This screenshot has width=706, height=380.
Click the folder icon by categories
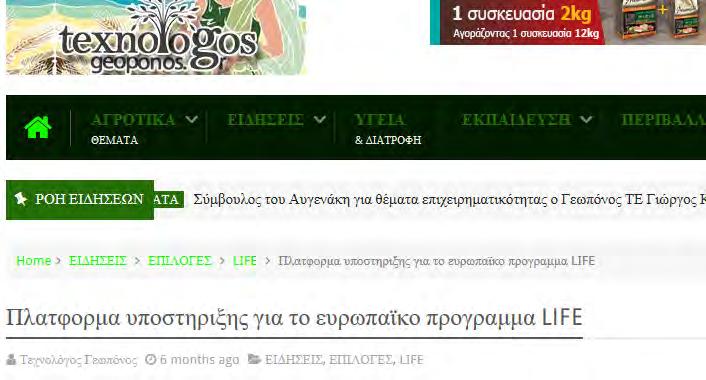pos(254,359)
